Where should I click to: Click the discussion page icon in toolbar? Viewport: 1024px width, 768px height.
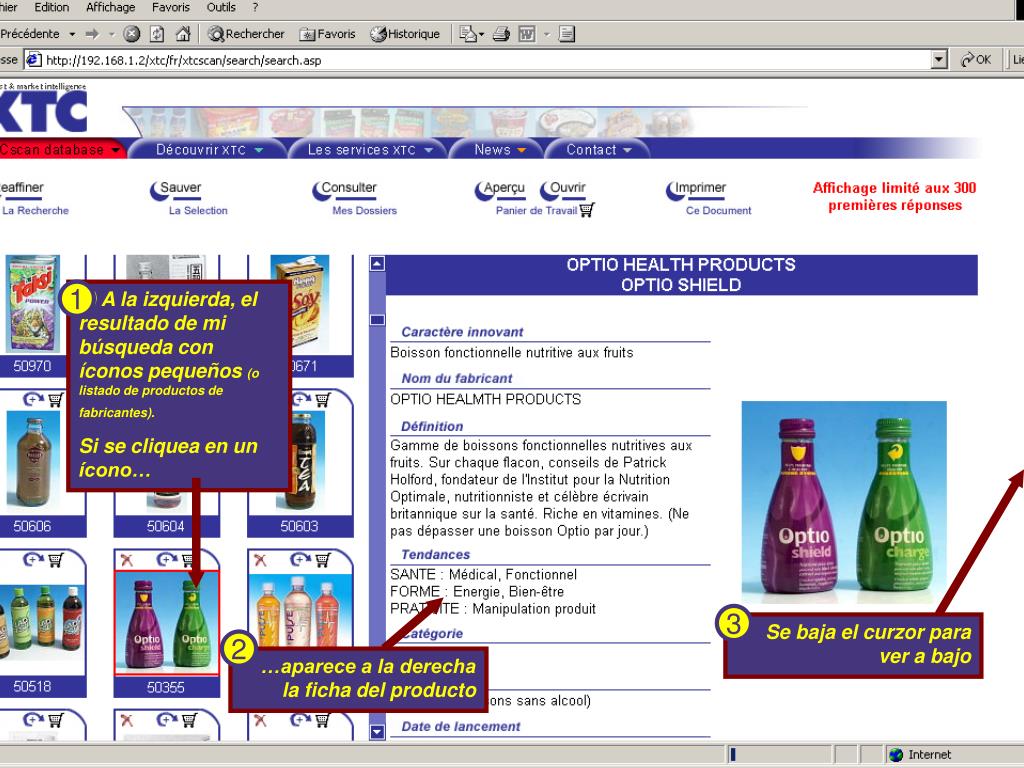point(567,34)
